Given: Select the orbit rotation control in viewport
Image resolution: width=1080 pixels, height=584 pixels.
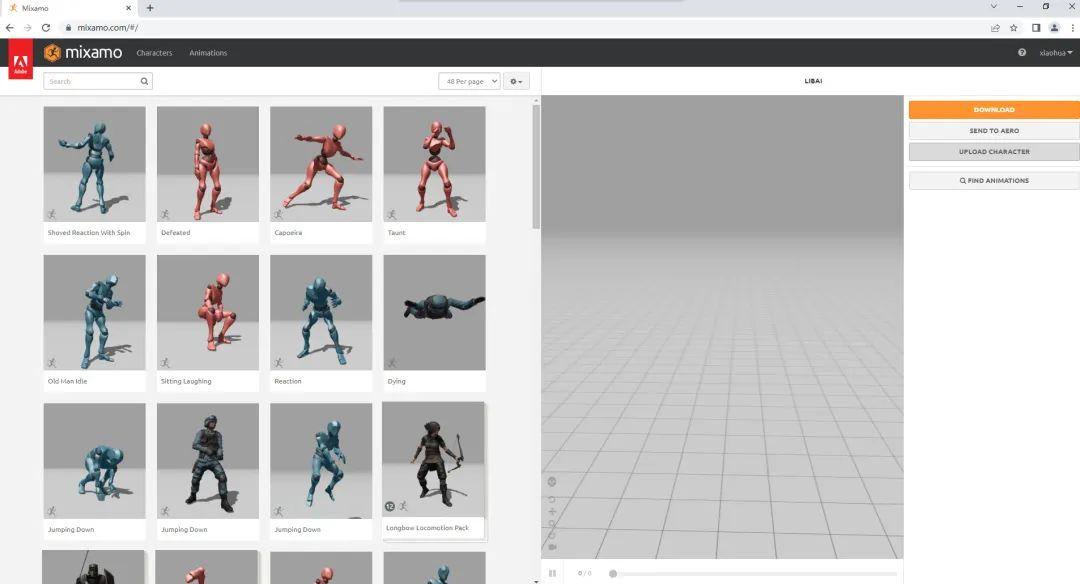Looking at the screenshot, I should (552, 500).
